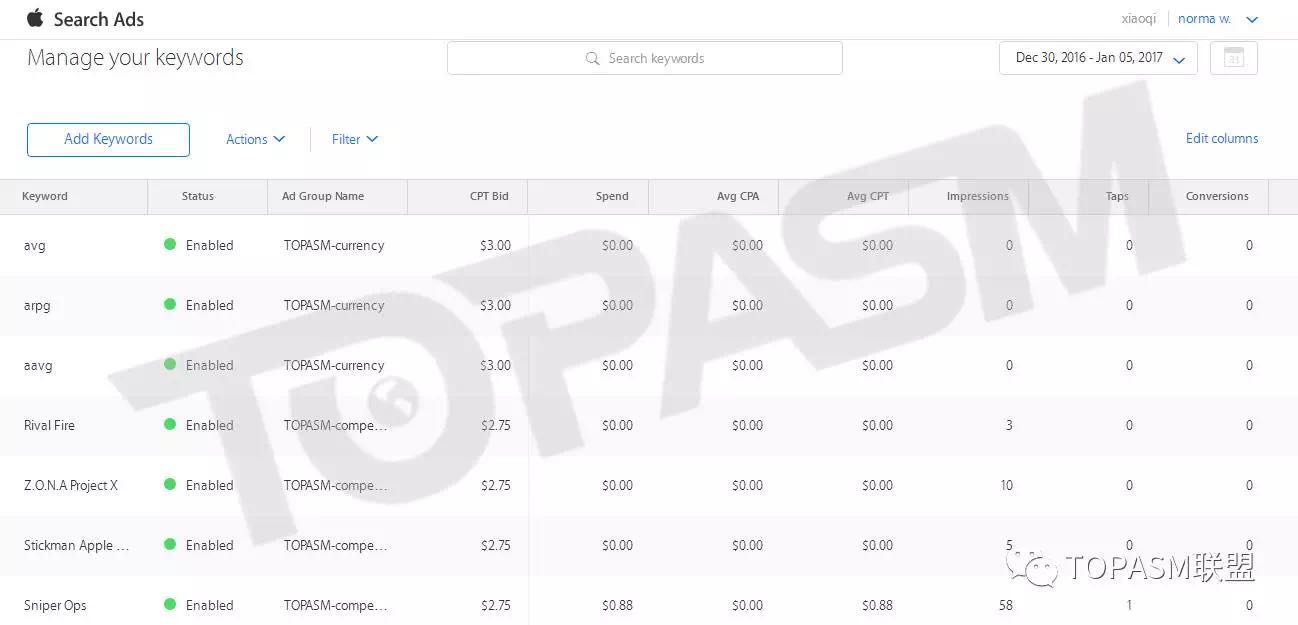Expand the Actions dropdown
Viewport: 1298px width, 625px height.
(x=255, y=139)
